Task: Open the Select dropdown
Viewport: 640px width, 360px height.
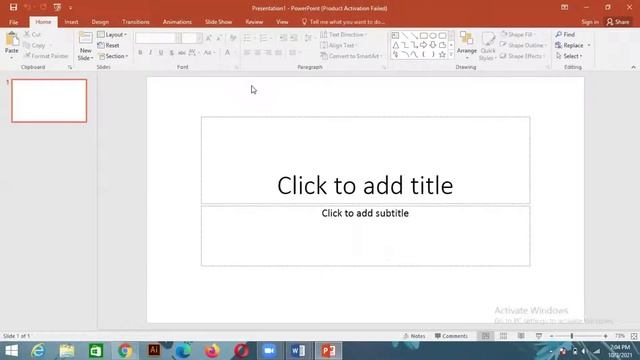Action: [569, 56]
